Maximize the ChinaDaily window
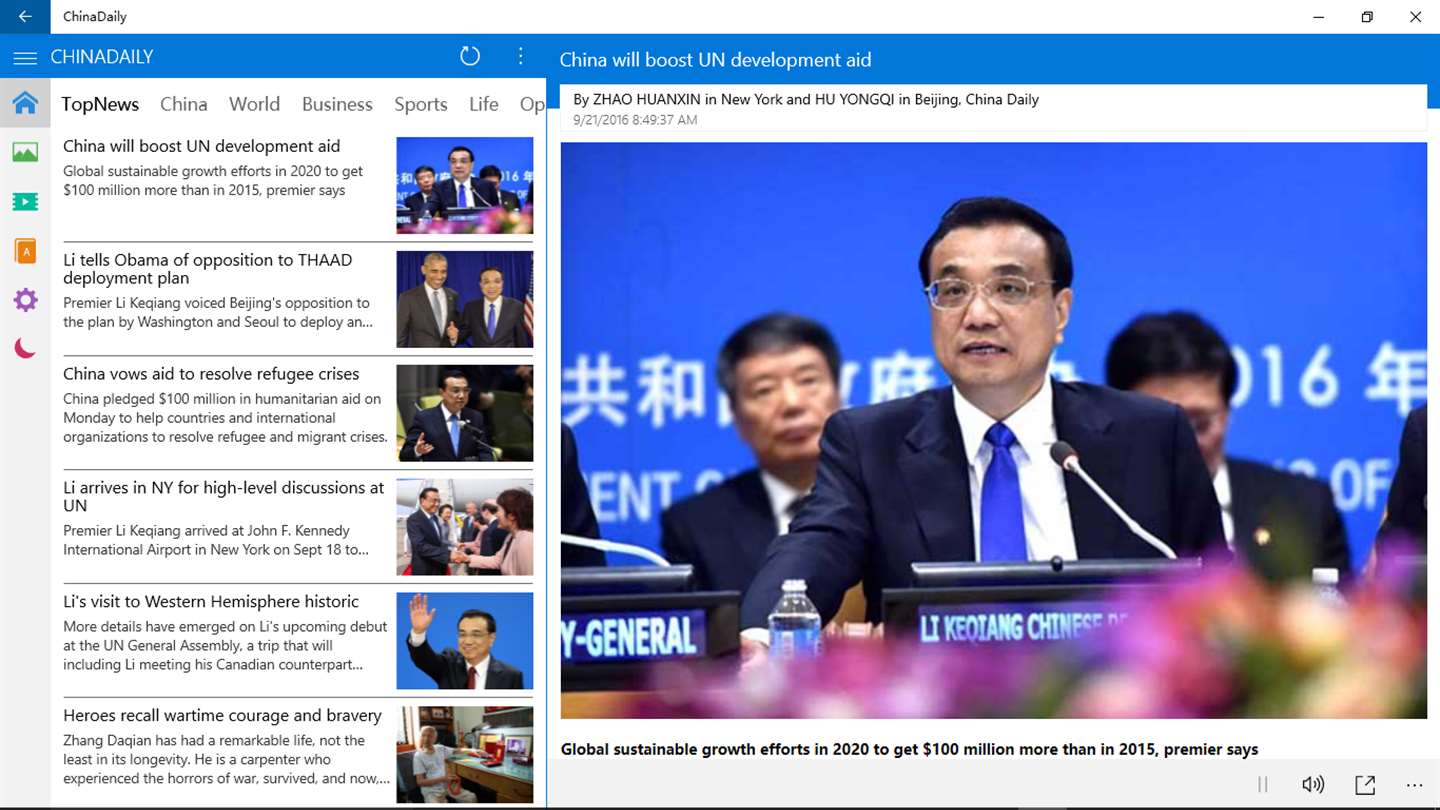Image resolution: width=1440 pixels, height=810 pixels. 1367,17
